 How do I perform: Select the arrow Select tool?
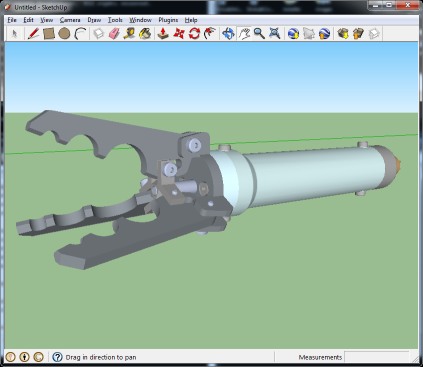[14, 34]
